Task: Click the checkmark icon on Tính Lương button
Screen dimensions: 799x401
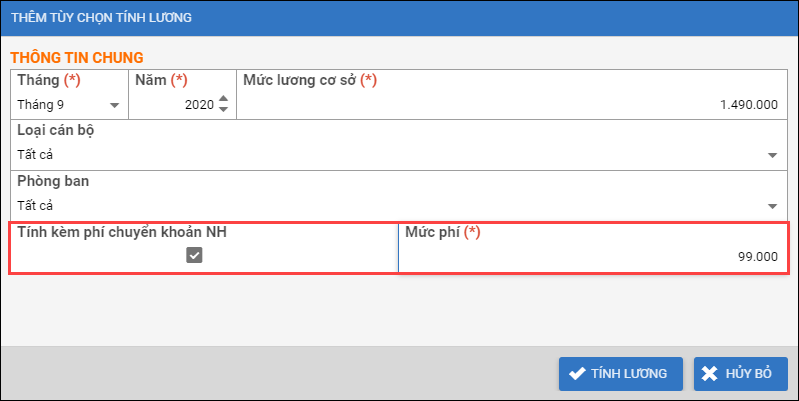Action: click(x=576, y=373)
